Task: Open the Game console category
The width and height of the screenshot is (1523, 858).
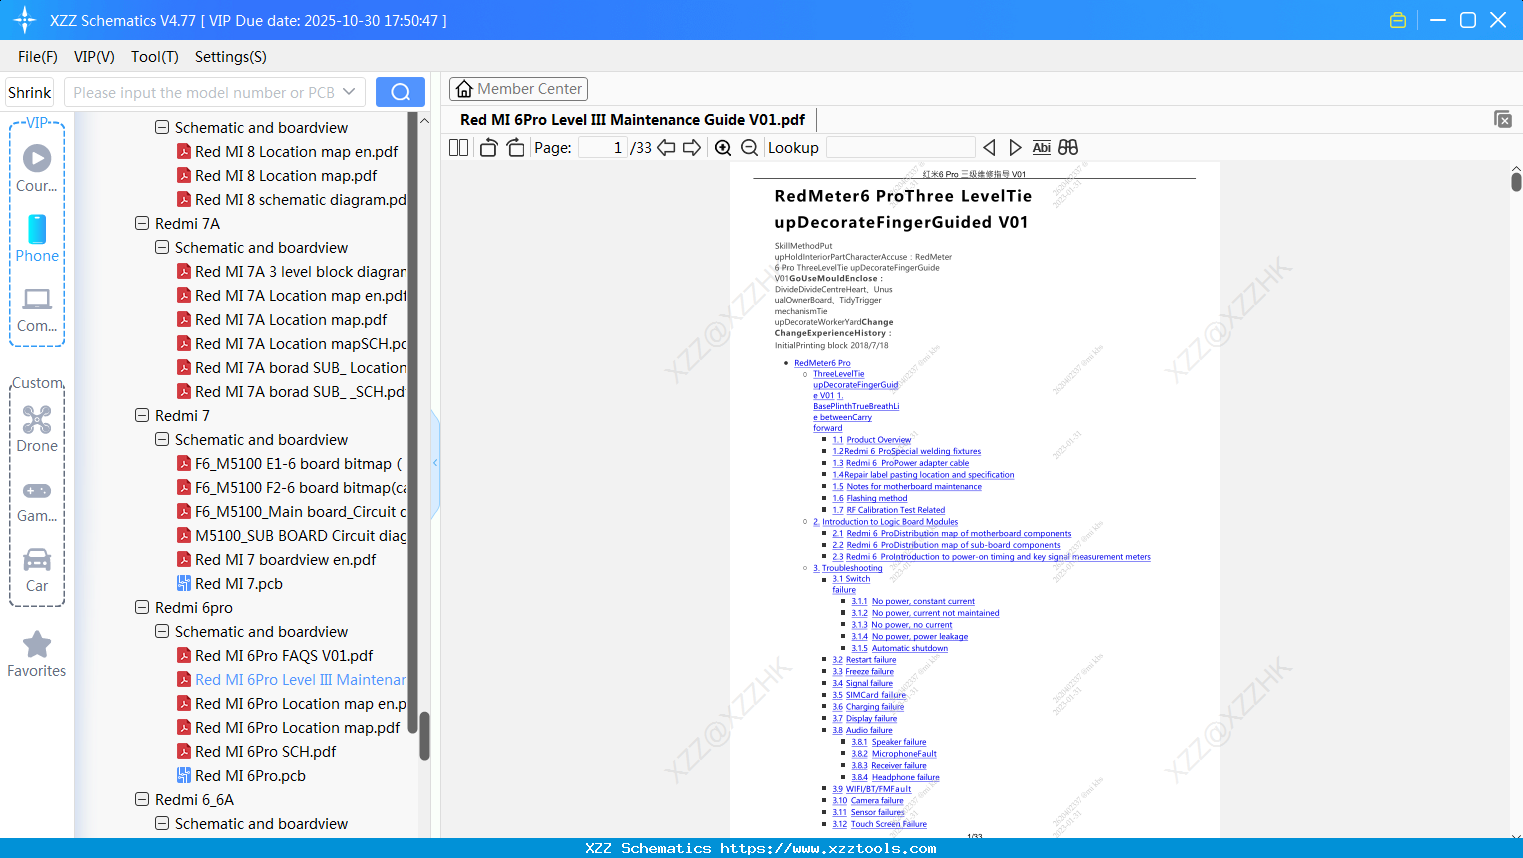Action: click(37, 501)
